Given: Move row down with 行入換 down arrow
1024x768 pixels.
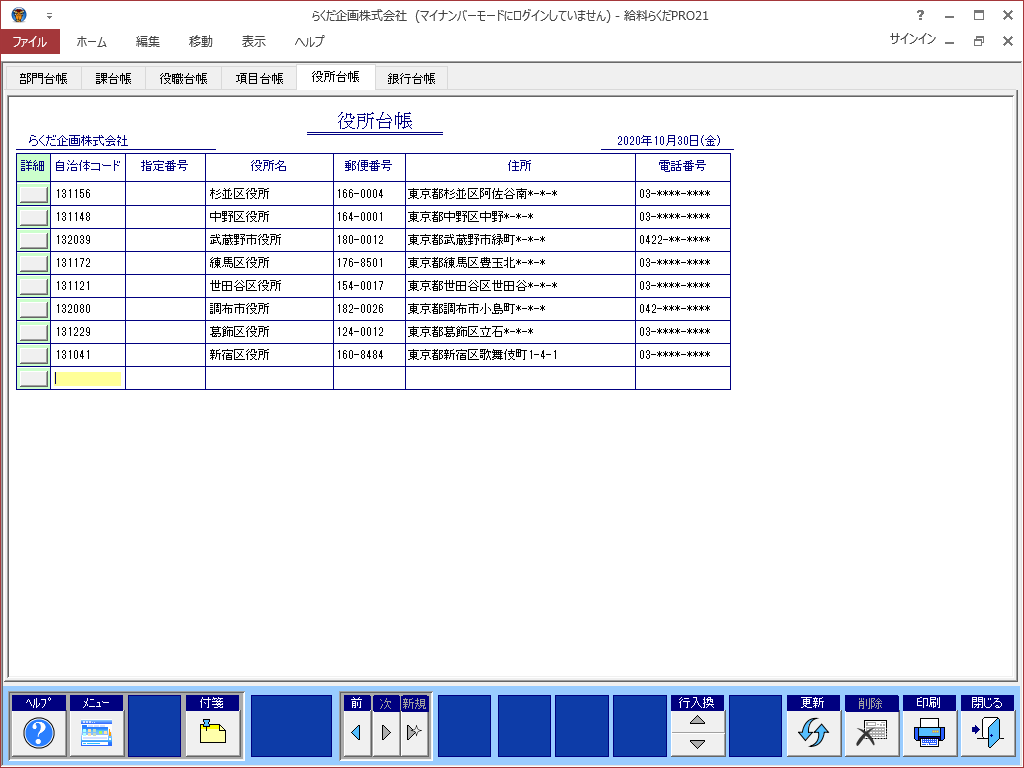Looking at the screenshot, I should click(697, 744).
